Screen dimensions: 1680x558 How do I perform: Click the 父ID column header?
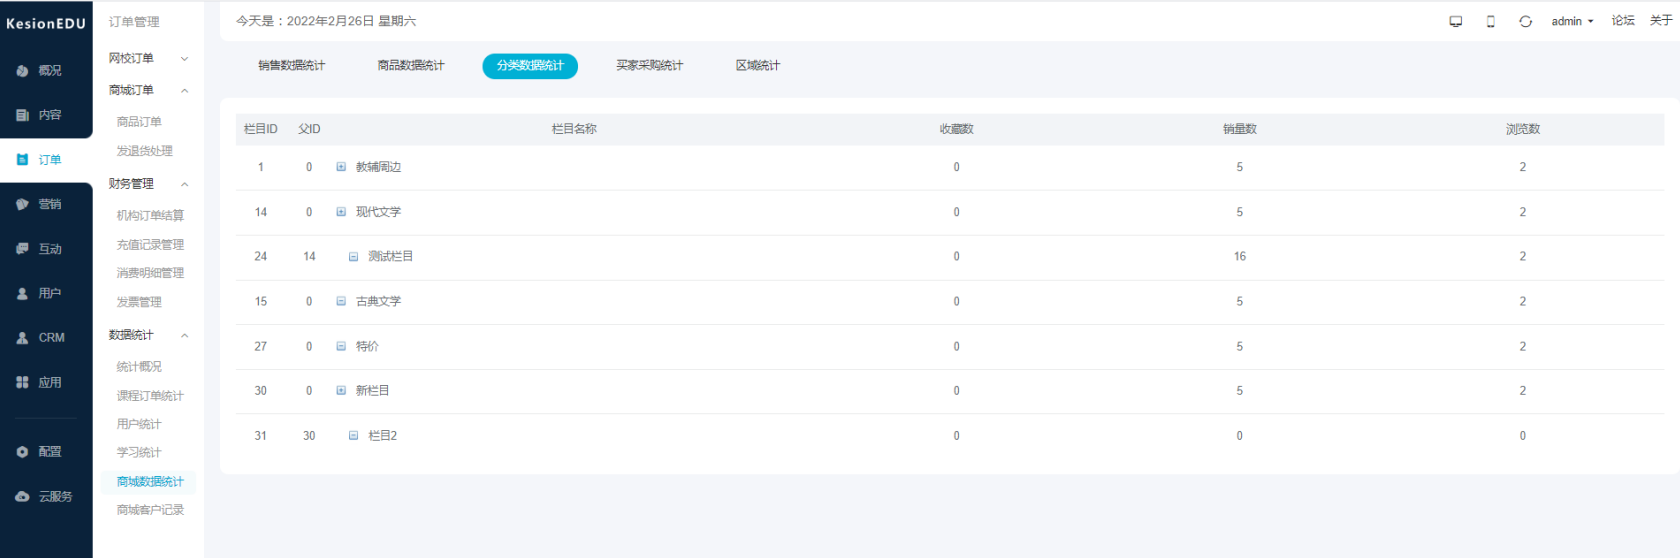pyautogui.click(x=309, y=129)
